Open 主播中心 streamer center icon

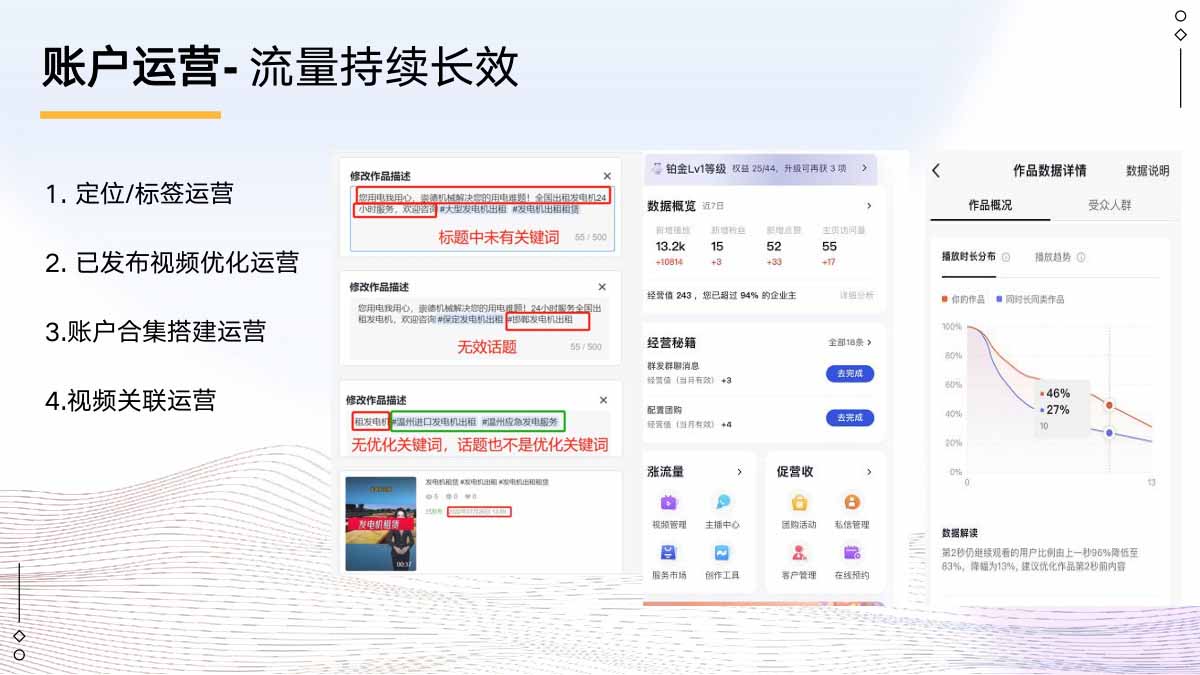[722, 503]
